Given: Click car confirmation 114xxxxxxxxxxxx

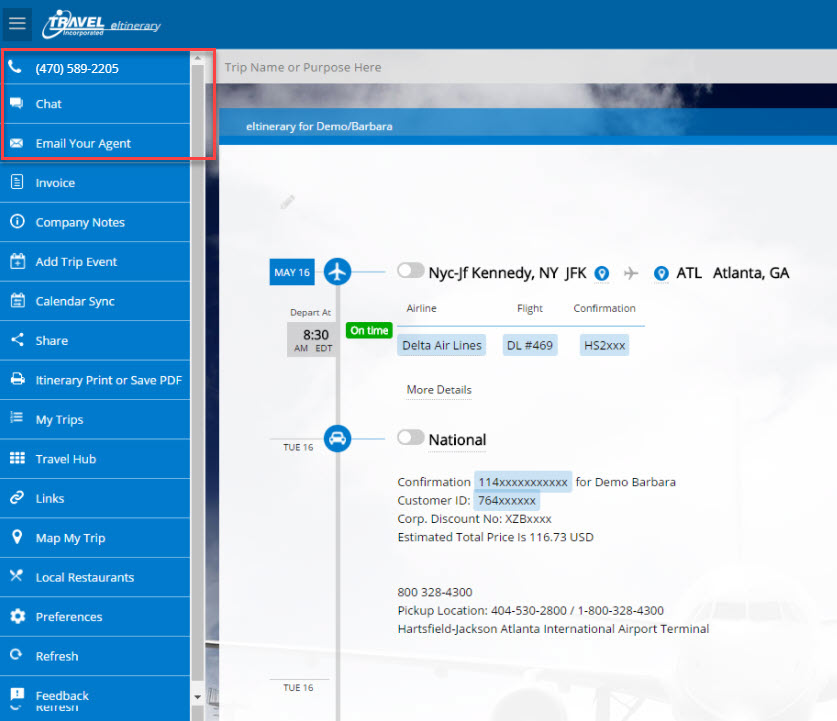Looking at the screenshot, I should coord(523,482).
